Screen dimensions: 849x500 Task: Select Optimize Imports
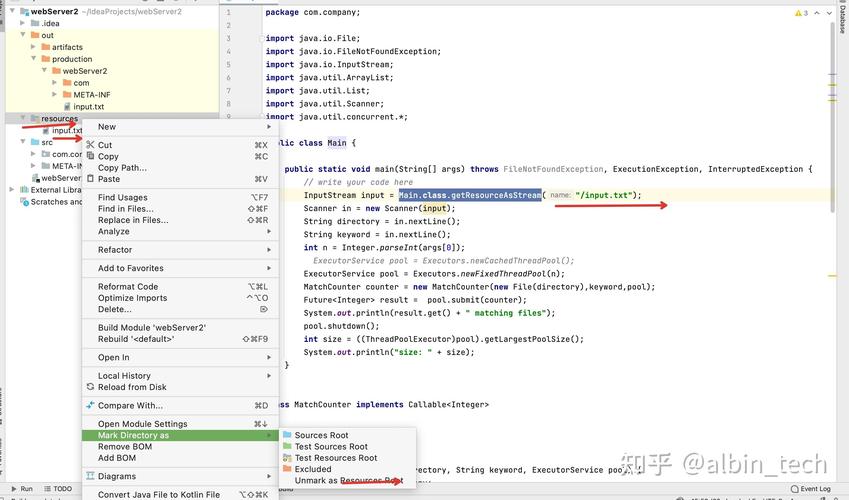[180, 298]
